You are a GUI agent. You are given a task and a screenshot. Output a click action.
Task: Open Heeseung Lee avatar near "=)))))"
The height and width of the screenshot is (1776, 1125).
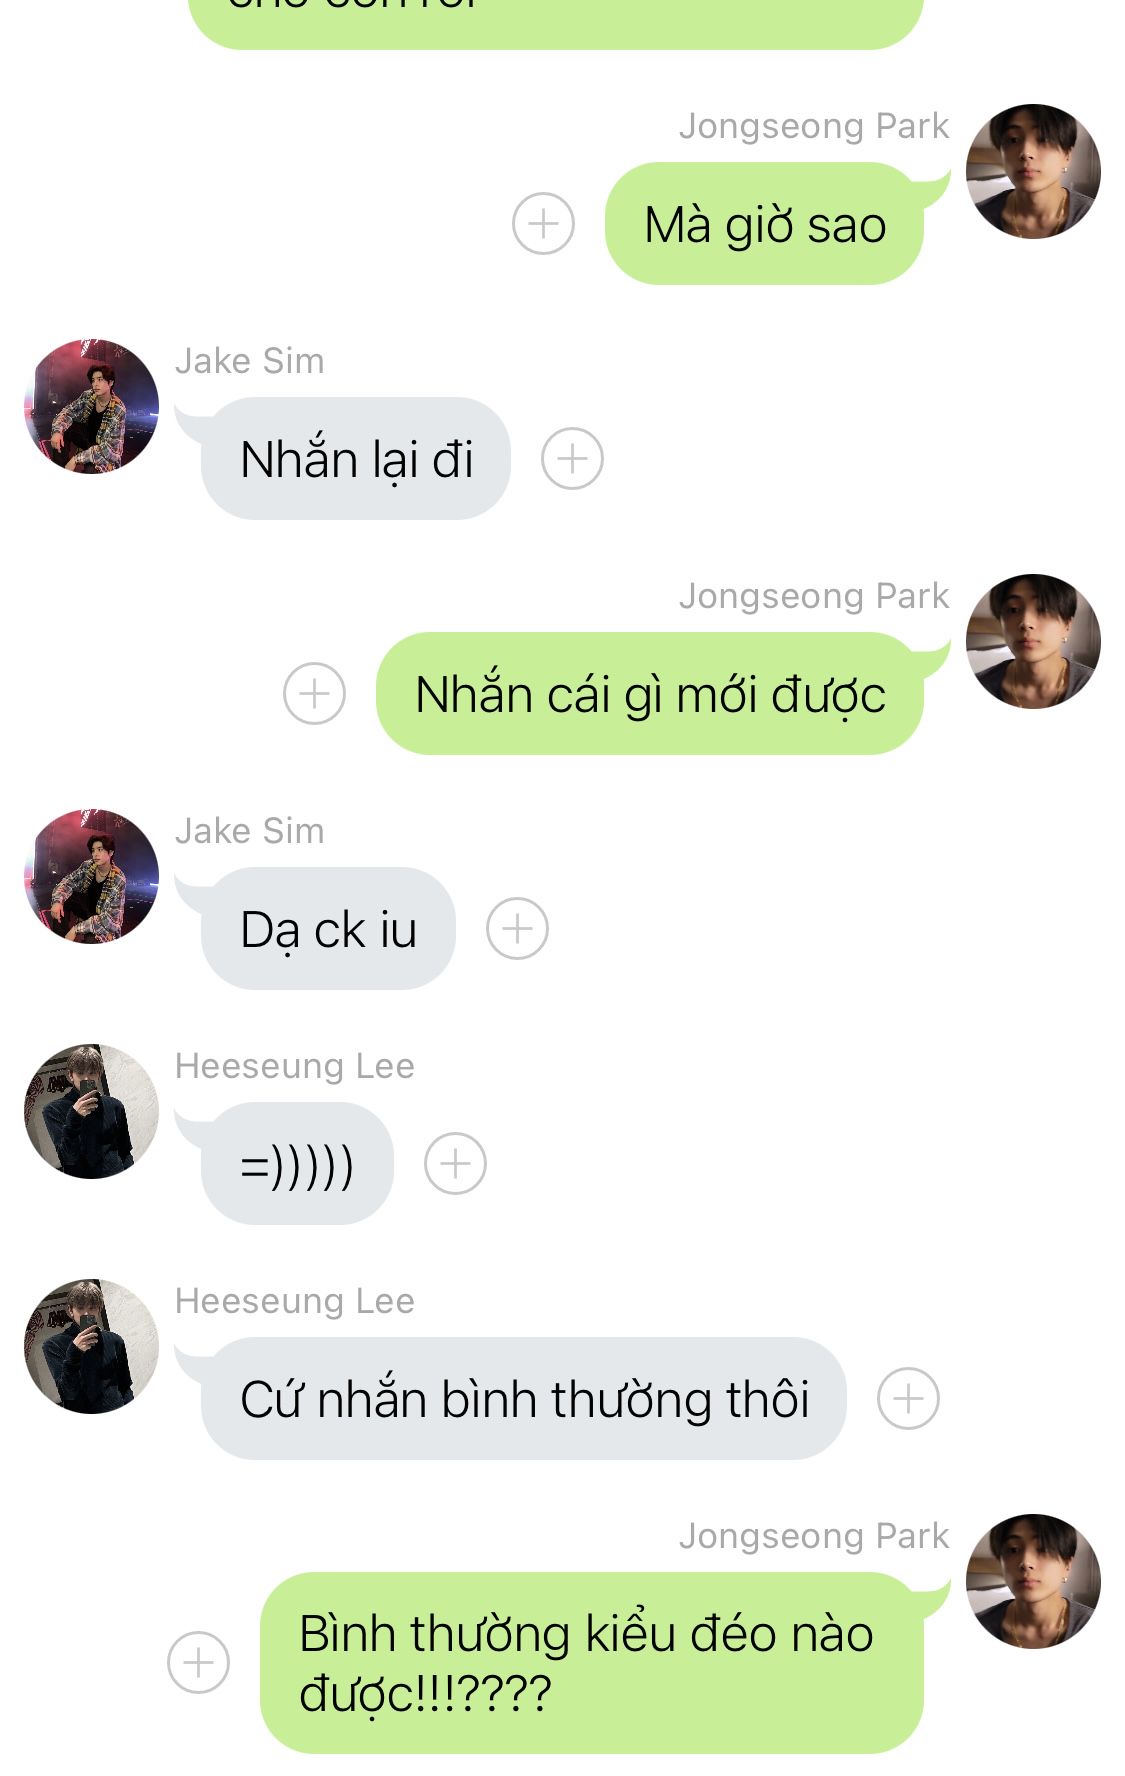point(91,1111)
